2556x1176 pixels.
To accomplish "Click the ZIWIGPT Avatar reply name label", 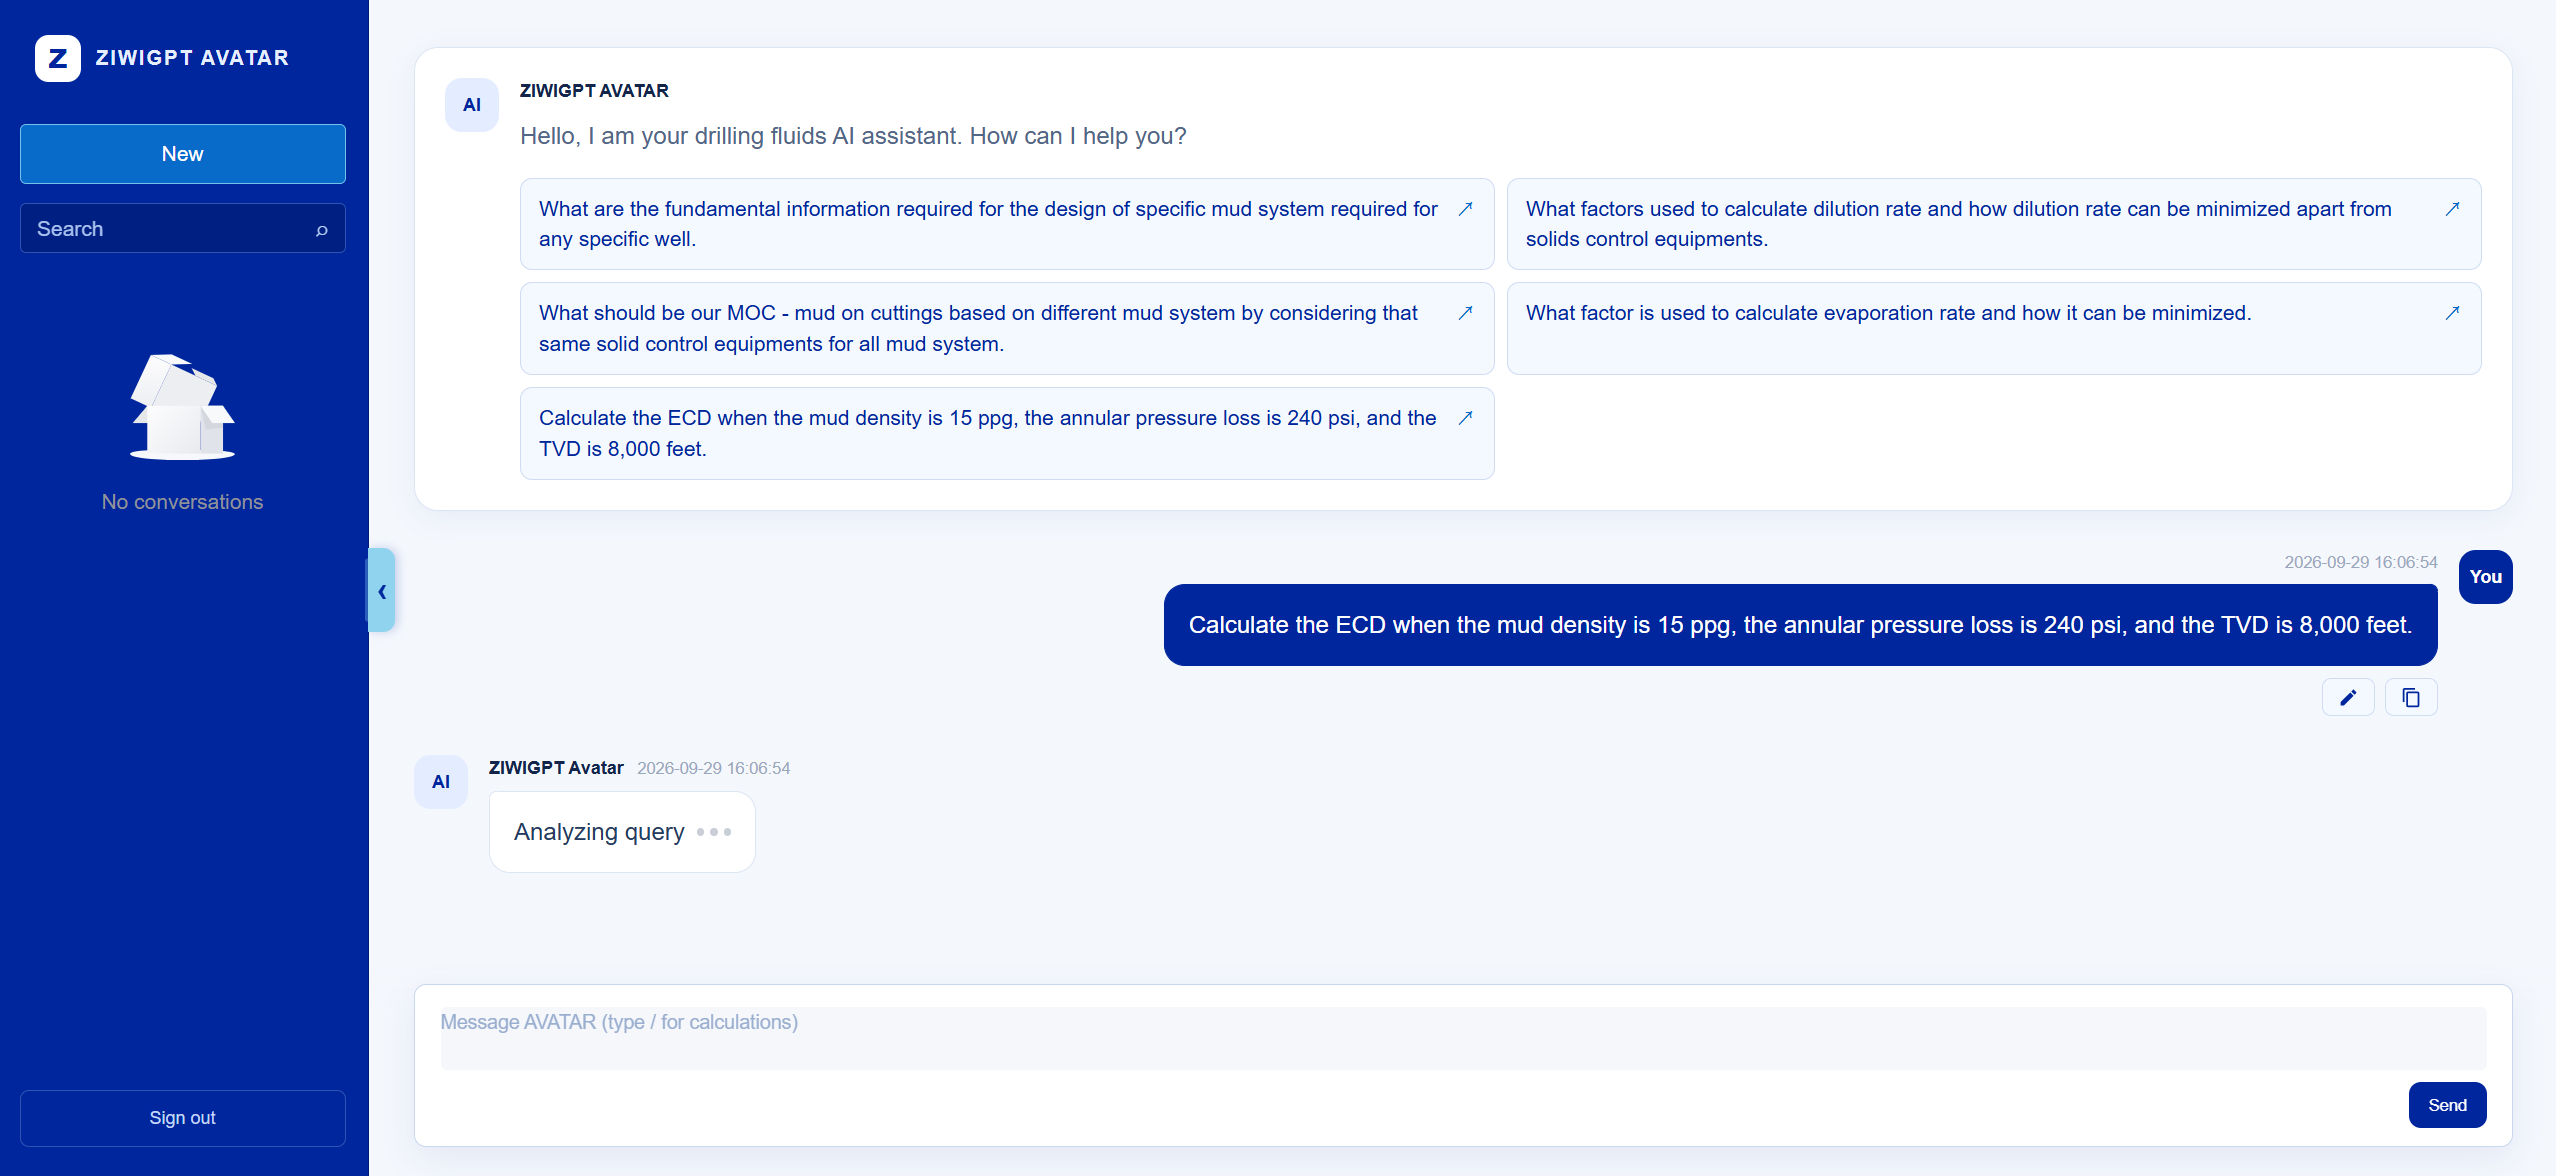I will (556, 768).
